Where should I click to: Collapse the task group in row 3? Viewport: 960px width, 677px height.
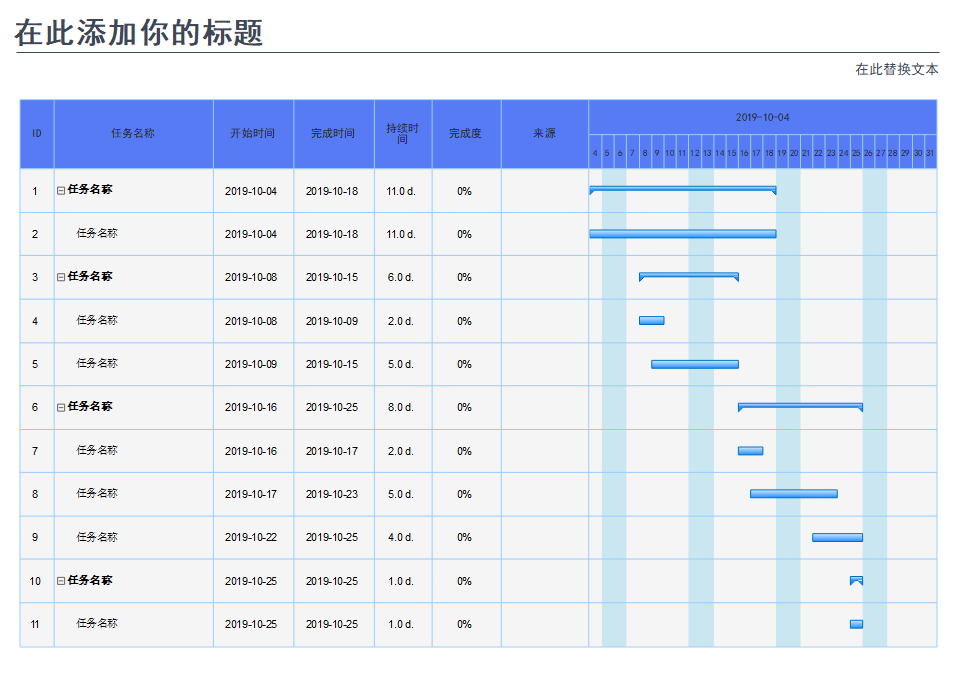[61, 277]
